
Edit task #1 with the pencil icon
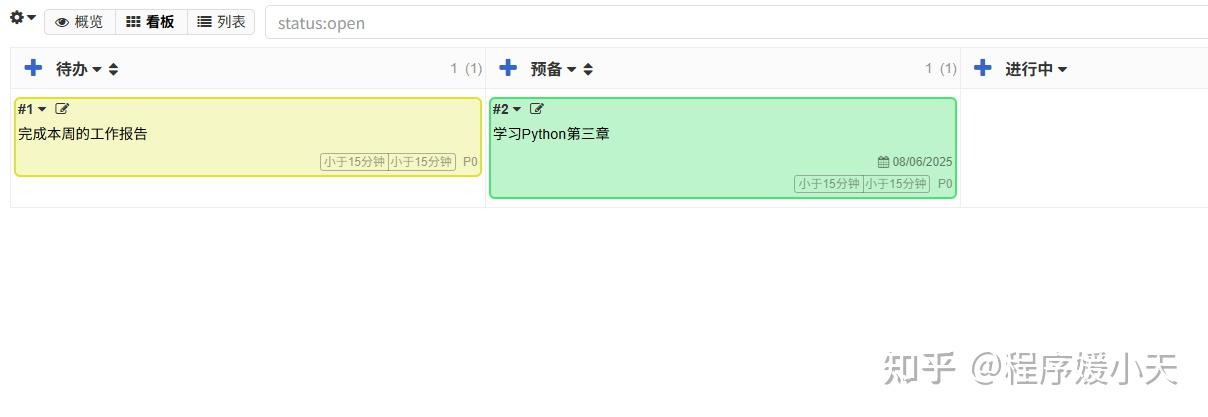click(63, 109)
